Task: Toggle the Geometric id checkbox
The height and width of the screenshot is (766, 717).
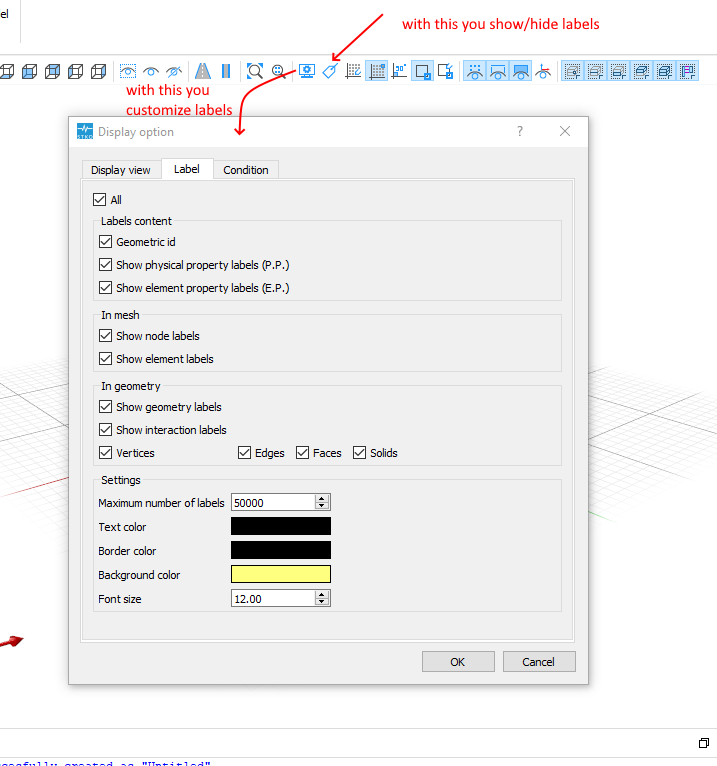Action: coord(105,241)
